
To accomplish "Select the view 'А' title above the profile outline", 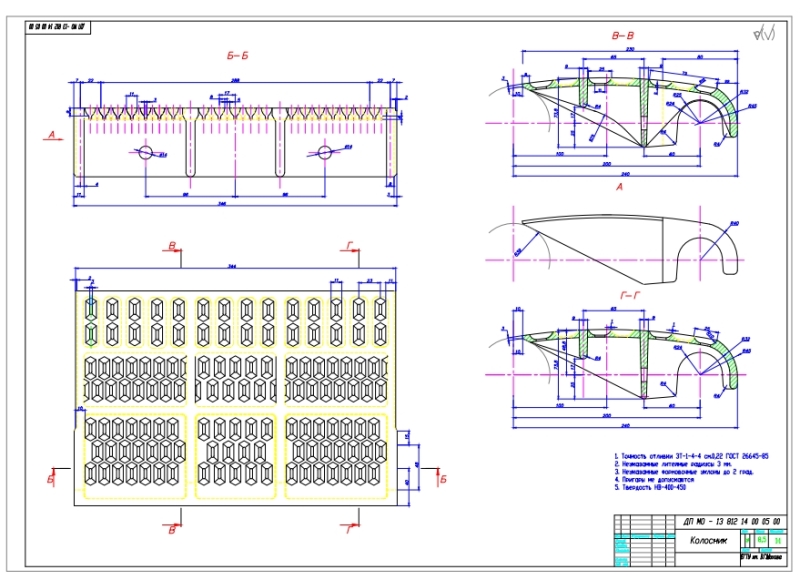I will tap(619, 187).
